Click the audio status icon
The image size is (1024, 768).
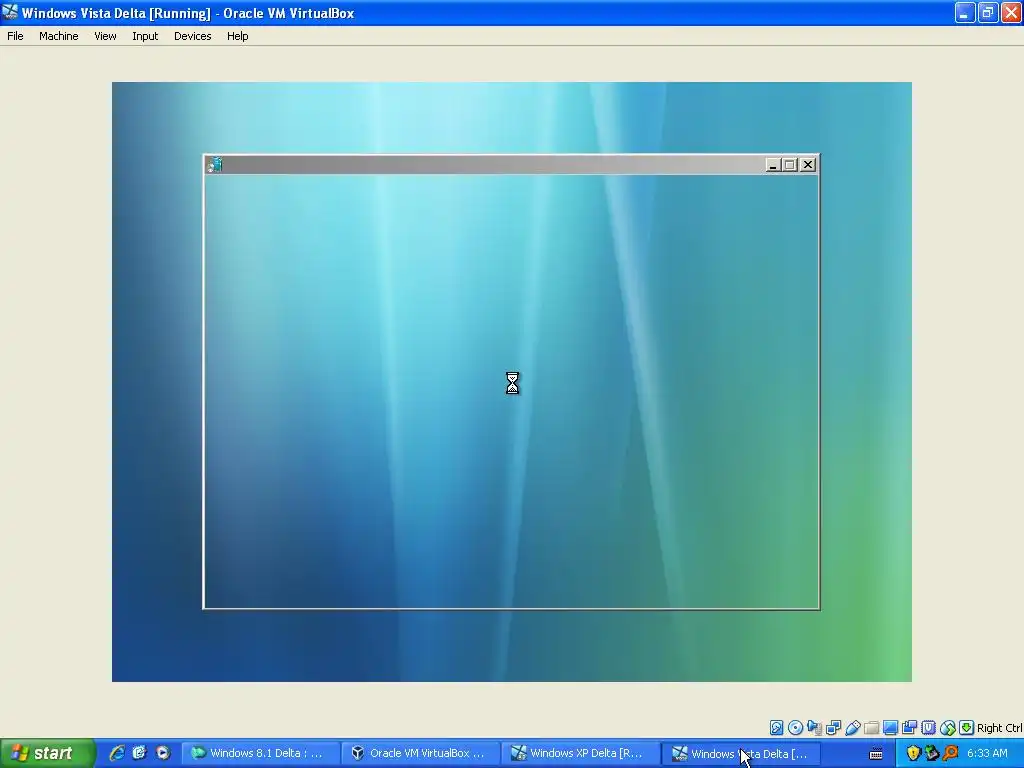click(814, 728)
